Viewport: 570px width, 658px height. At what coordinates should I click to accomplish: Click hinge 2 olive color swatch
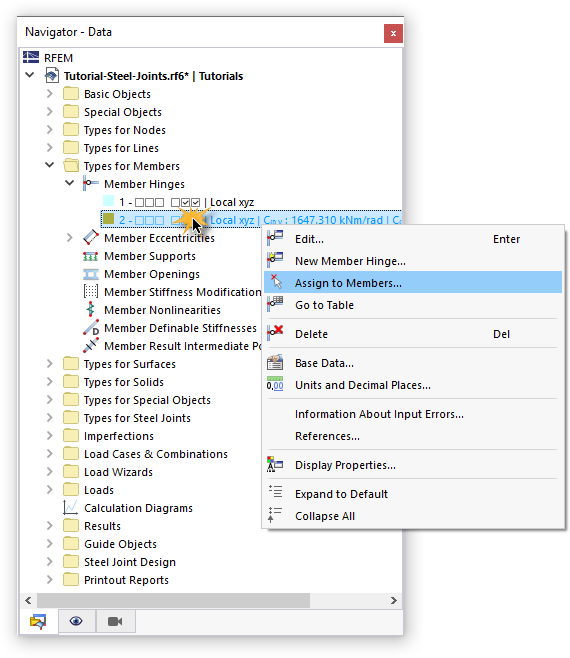[x=109, y=219]
